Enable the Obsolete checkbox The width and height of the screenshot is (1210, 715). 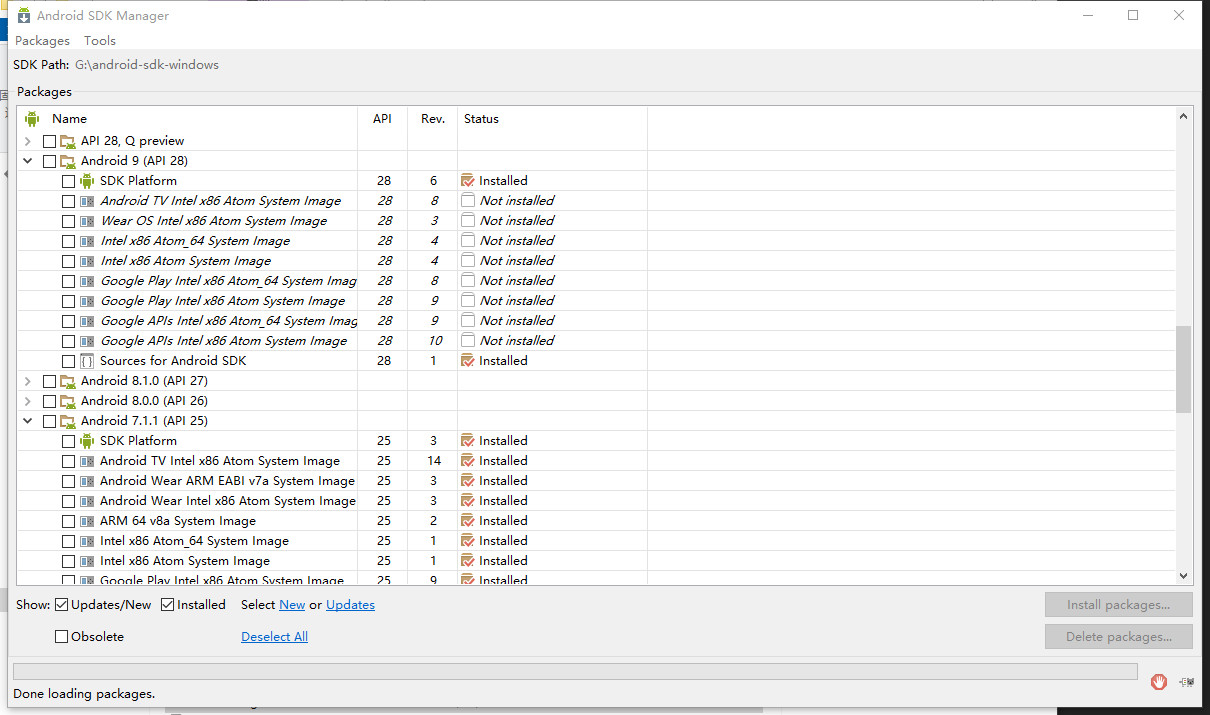point(62,636)
